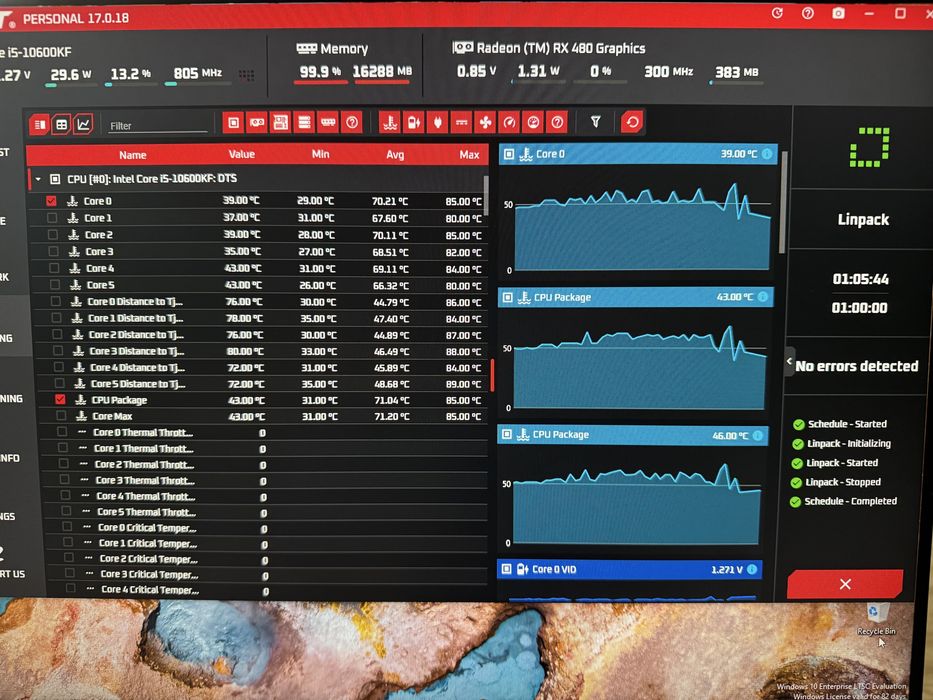933x700 pixels.
Task: Uncheck the Core 0 temperature checkbox
Action: tap(51, 201)
